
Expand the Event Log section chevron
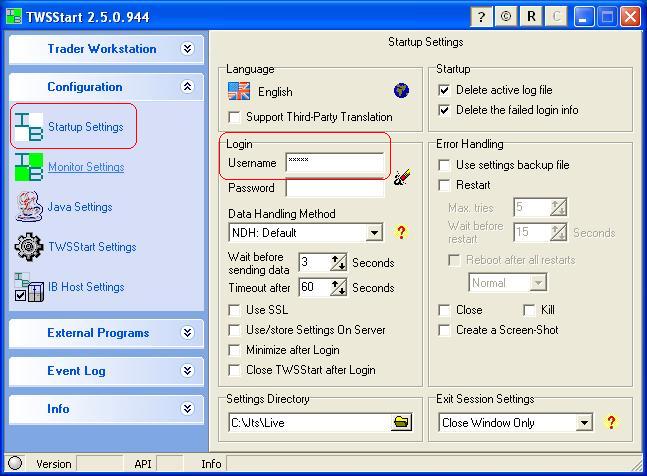pyautogui.click(x=187, y=371)
